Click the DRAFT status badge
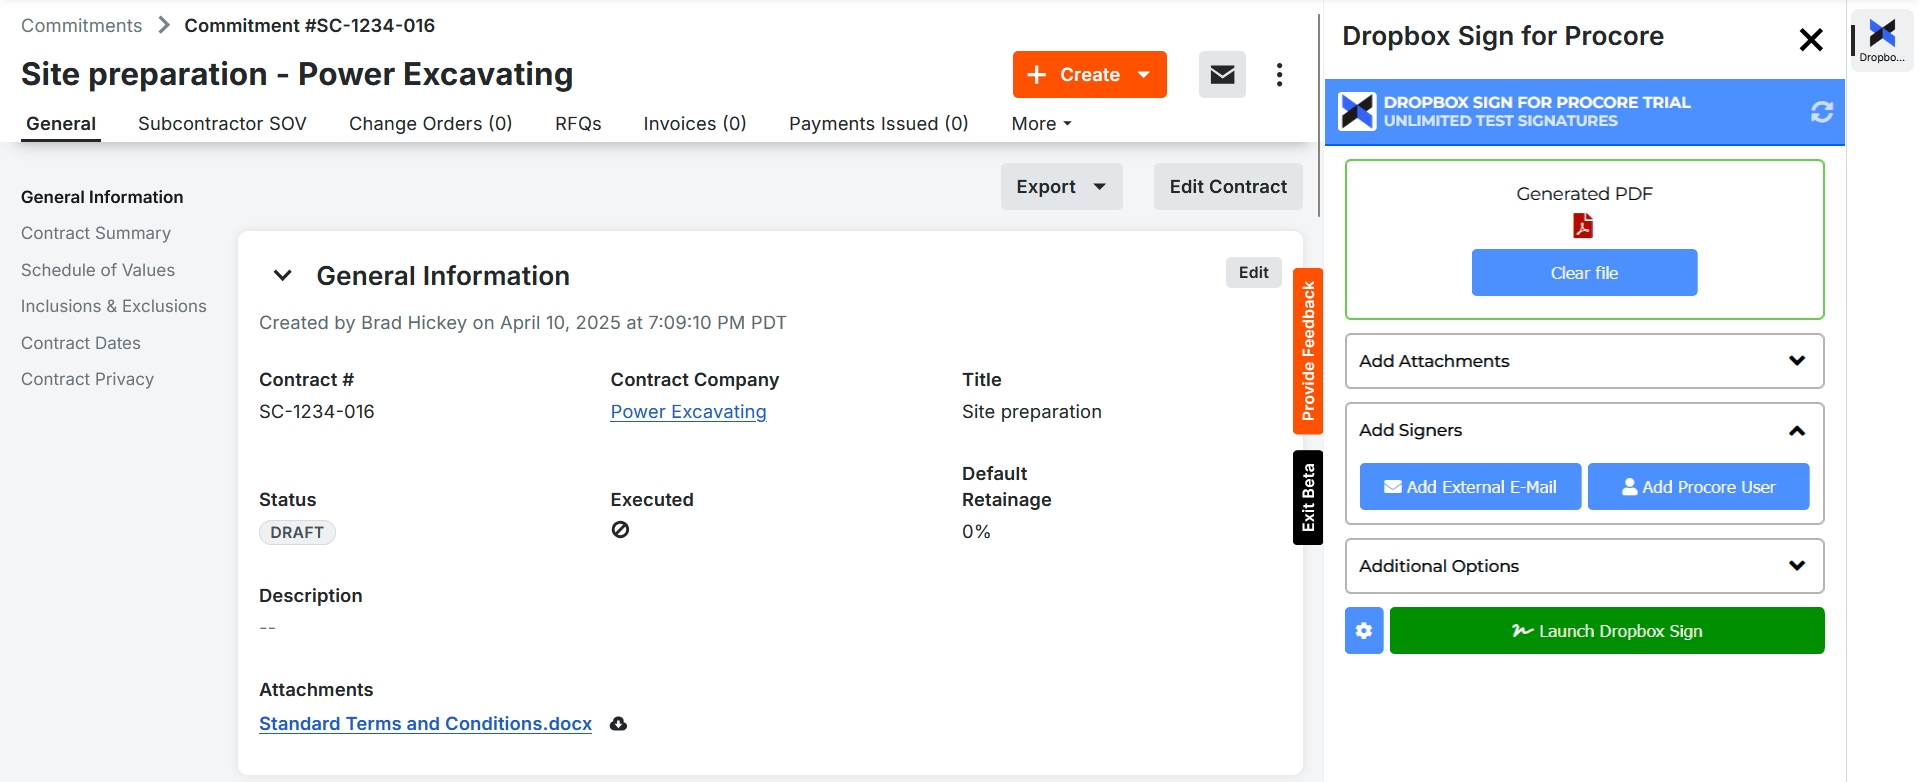1919x782 pixels. pos(297,532)
